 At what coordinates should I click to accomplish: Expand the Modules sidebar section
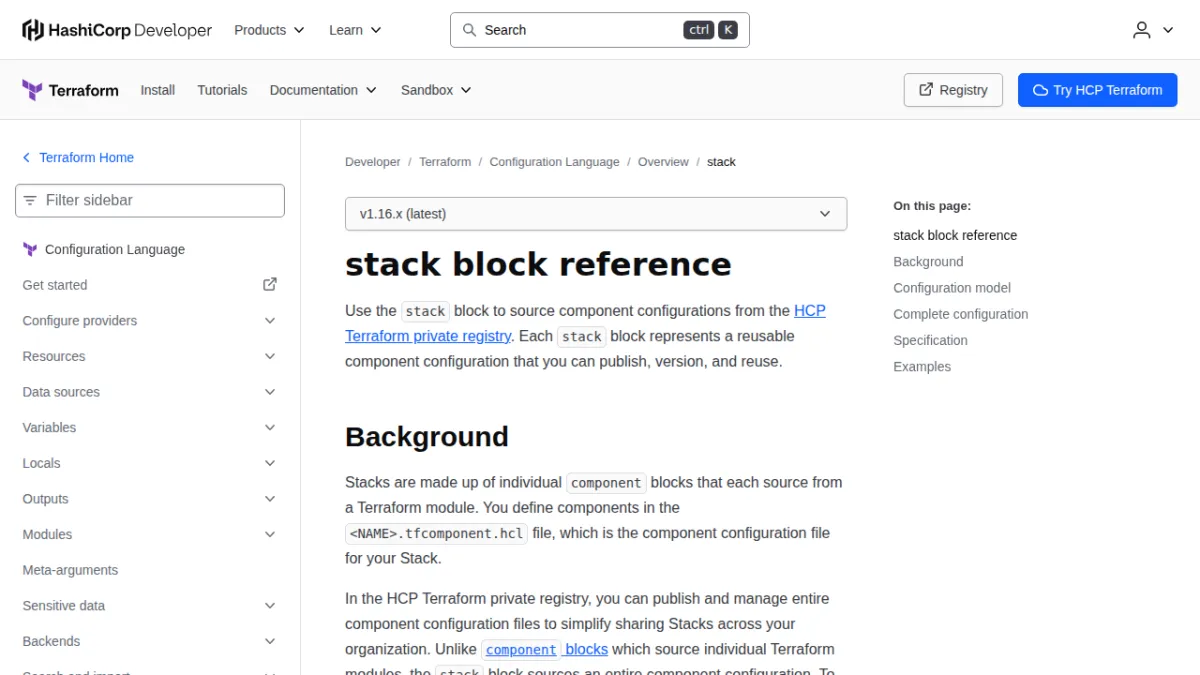pyautogui.click(x=150, y=535)
